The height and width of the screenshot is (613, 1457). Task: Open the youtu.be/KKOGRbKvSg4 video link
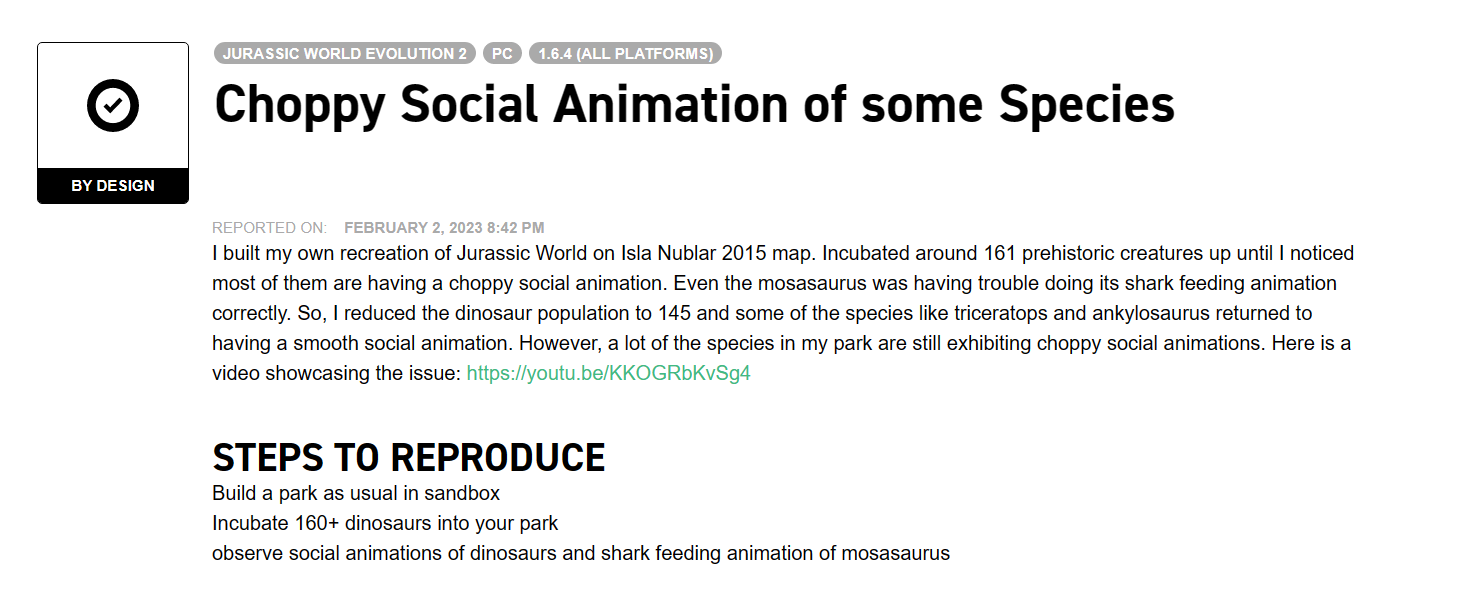pos(608,373)
